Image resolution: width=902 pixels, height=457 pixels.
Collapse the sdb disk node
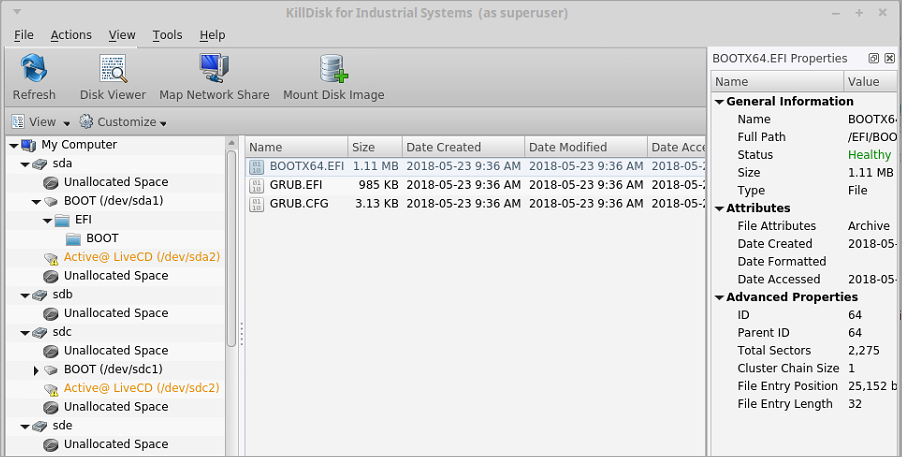point(25,295)
